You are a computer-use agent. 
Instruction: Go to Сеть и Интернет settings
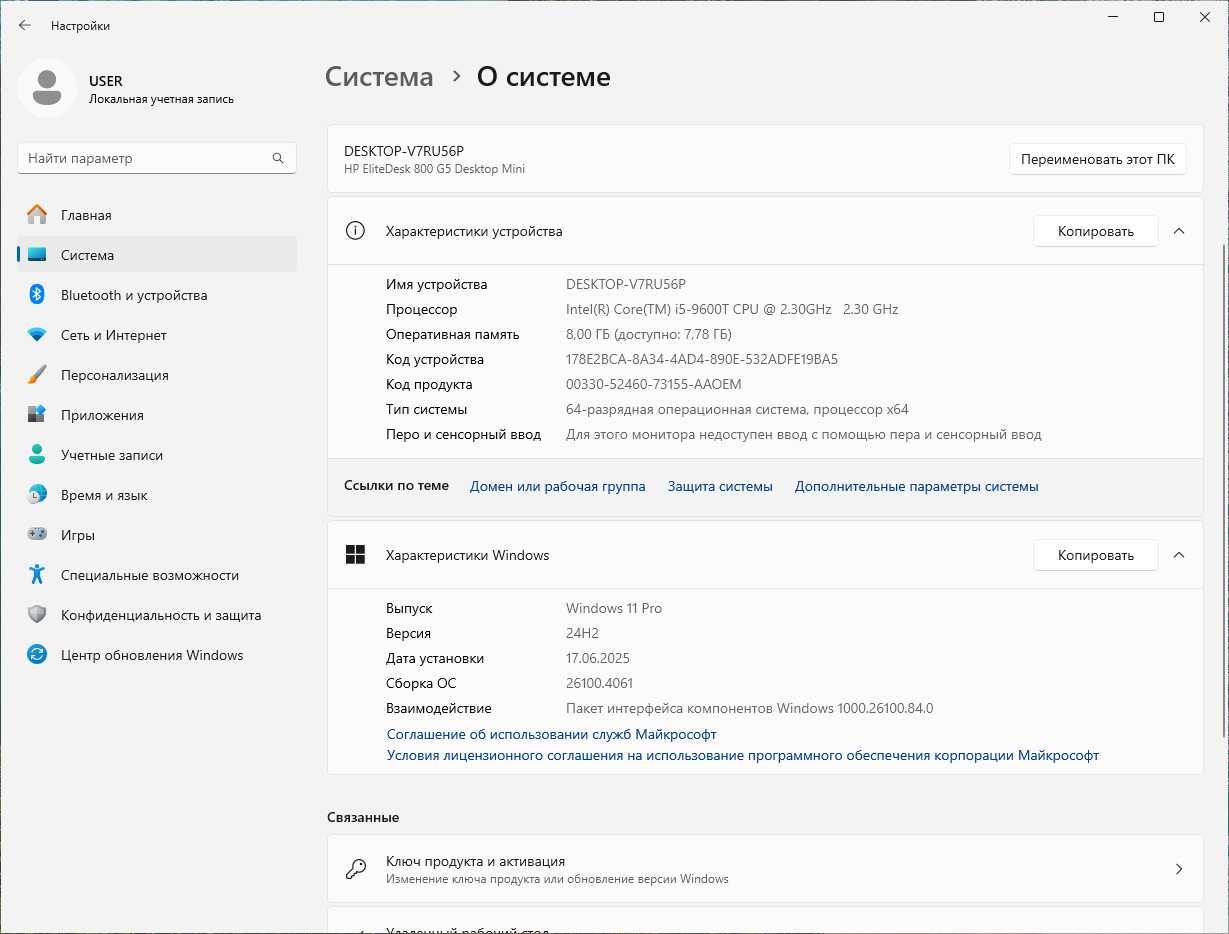157,335
